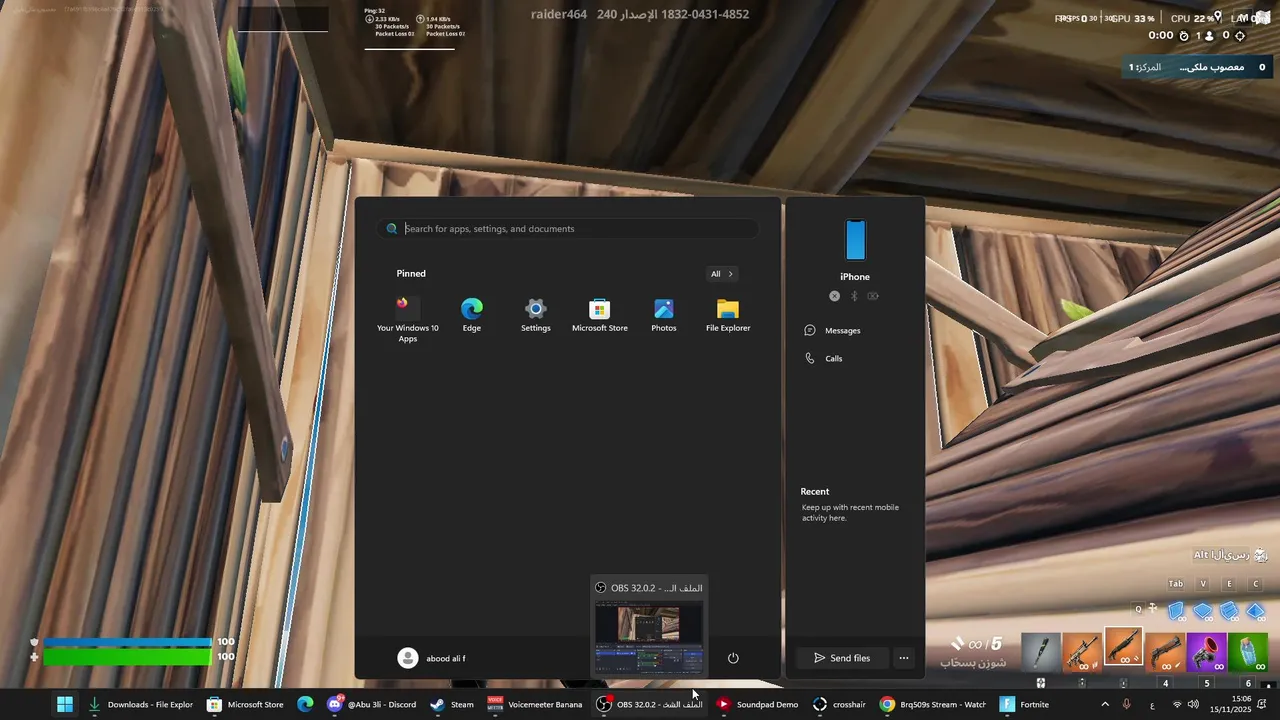Open Photos from pinned apps
Screen dimensions: 1280x720
[x=664, y=315]
